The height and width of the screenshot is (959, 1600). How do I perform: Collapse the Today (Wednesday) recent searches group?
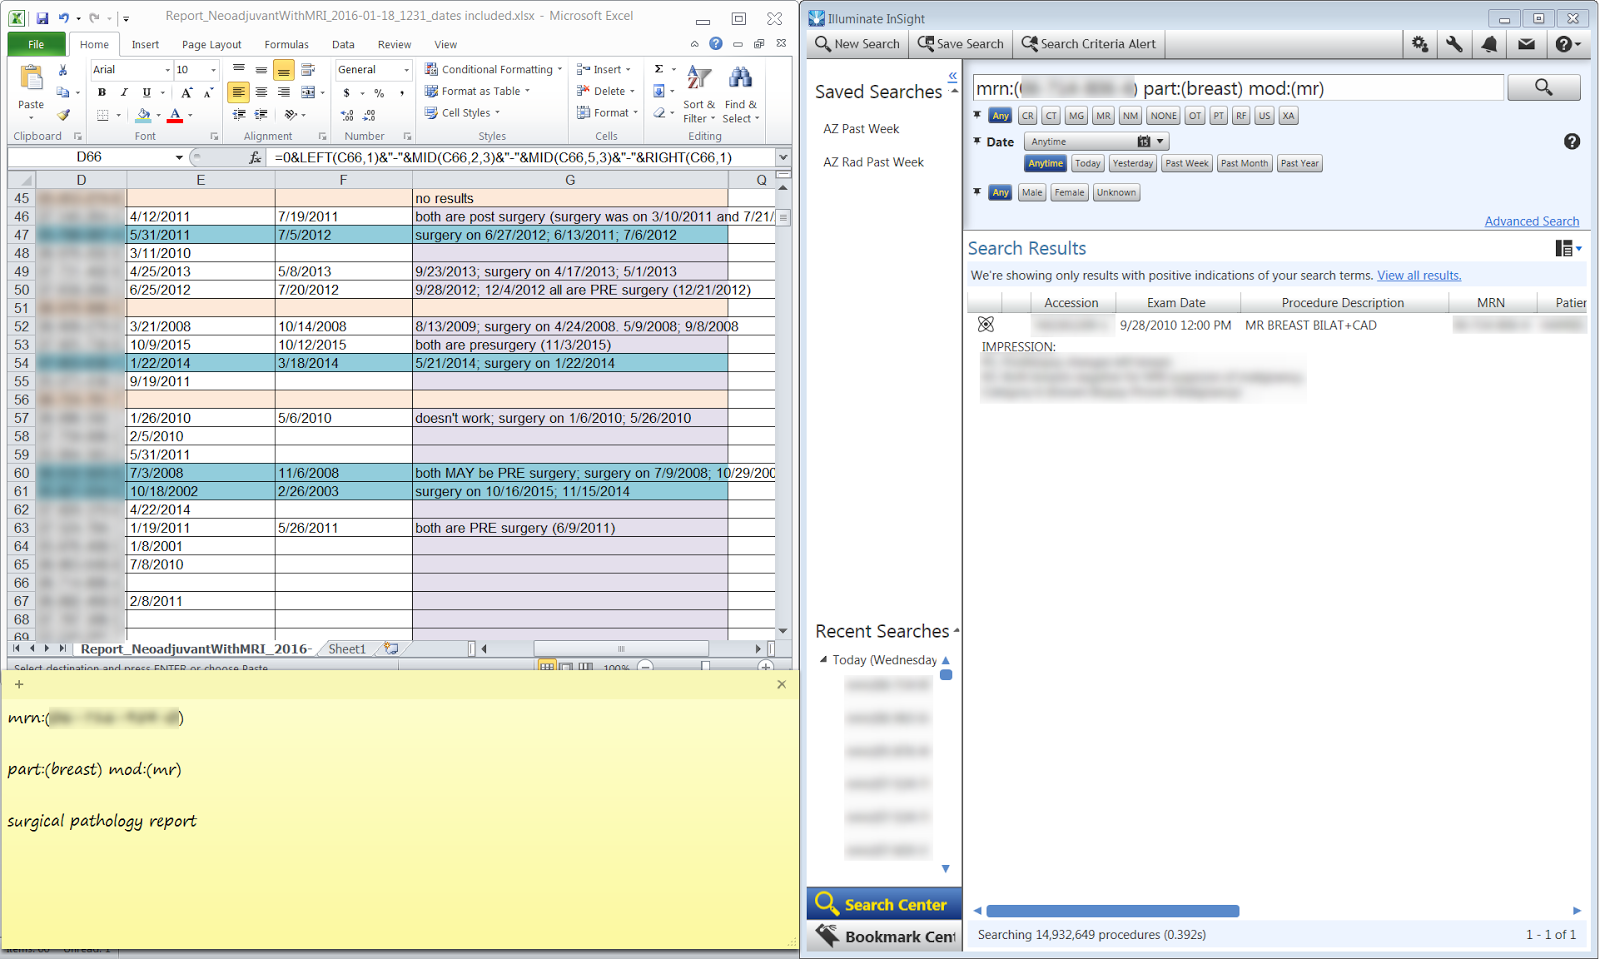pos(823,660)
